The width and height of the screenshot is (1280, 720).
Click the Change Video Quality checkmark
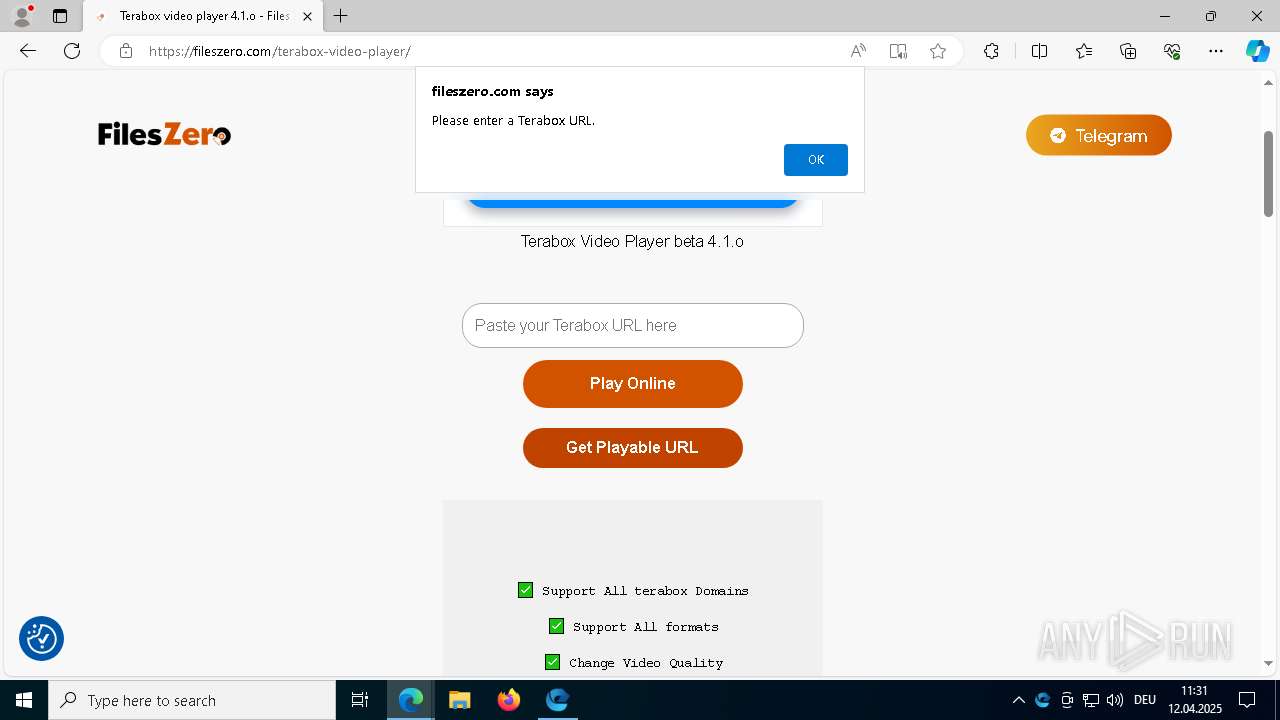pyautogui.click(x=552, y=662)
